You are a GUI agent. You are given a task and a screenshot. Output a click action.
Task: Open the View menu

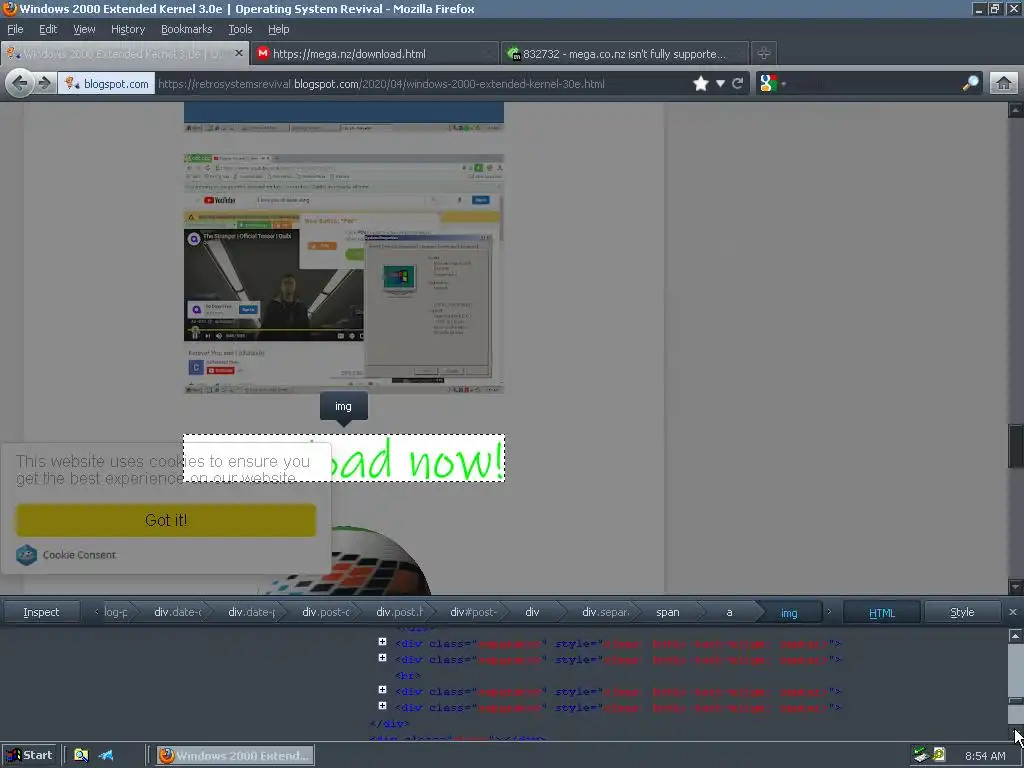click(84, 29)
